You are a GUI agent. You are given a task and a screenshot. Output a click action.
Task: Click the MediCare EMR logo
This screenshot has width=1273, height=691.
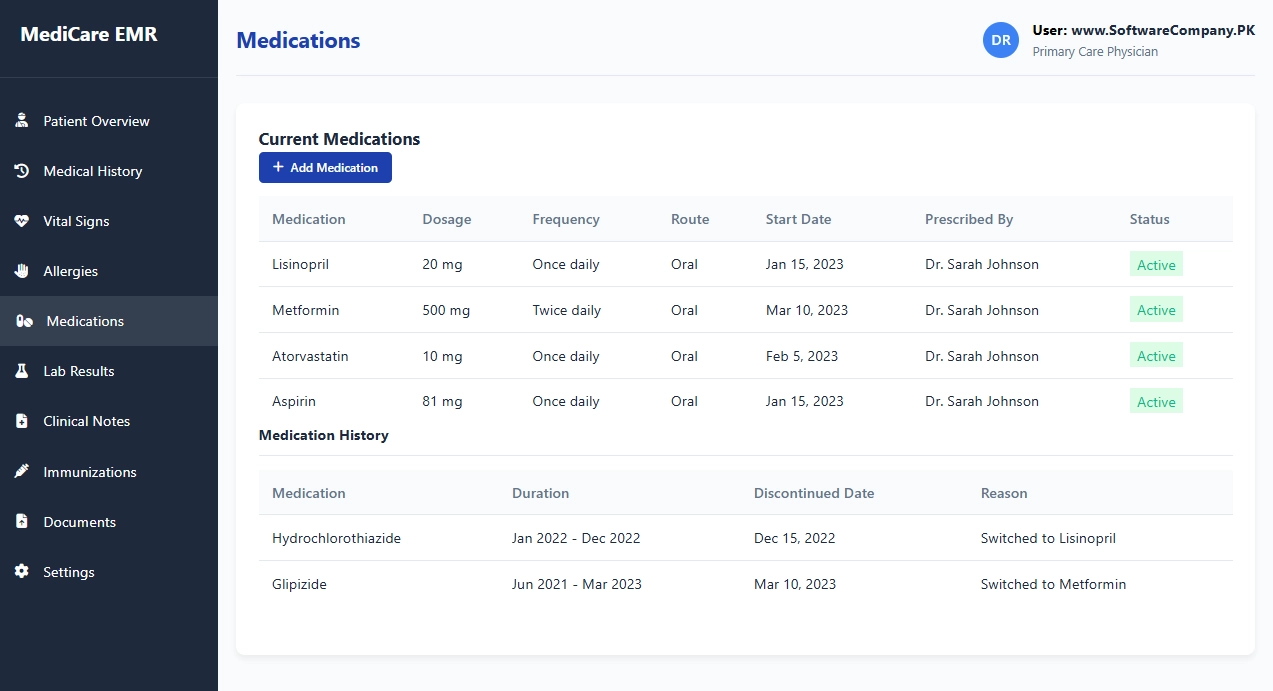coord(89,33)
